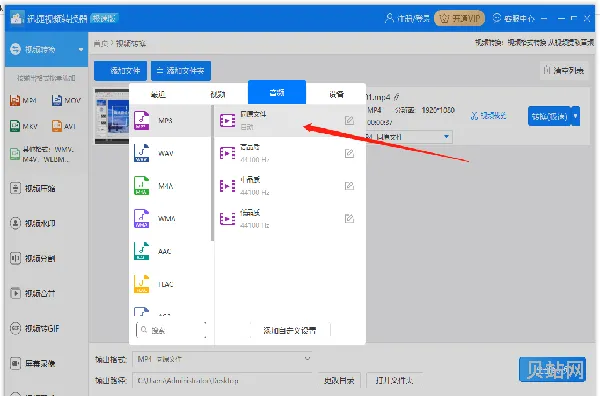Switch to the Device tab in popup

336,94
